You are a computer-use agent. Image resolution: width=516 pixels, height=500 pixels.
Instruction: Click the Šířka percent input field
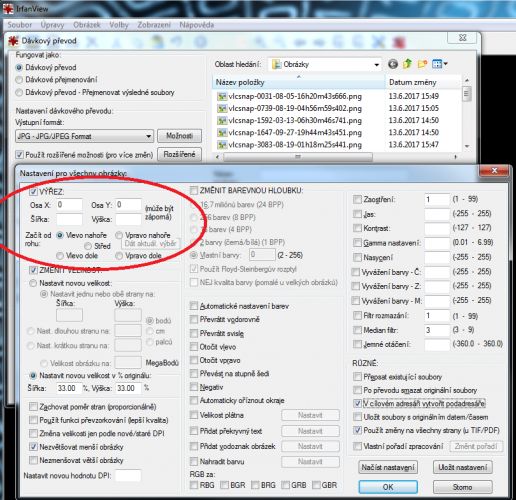(x=69, y=388)
